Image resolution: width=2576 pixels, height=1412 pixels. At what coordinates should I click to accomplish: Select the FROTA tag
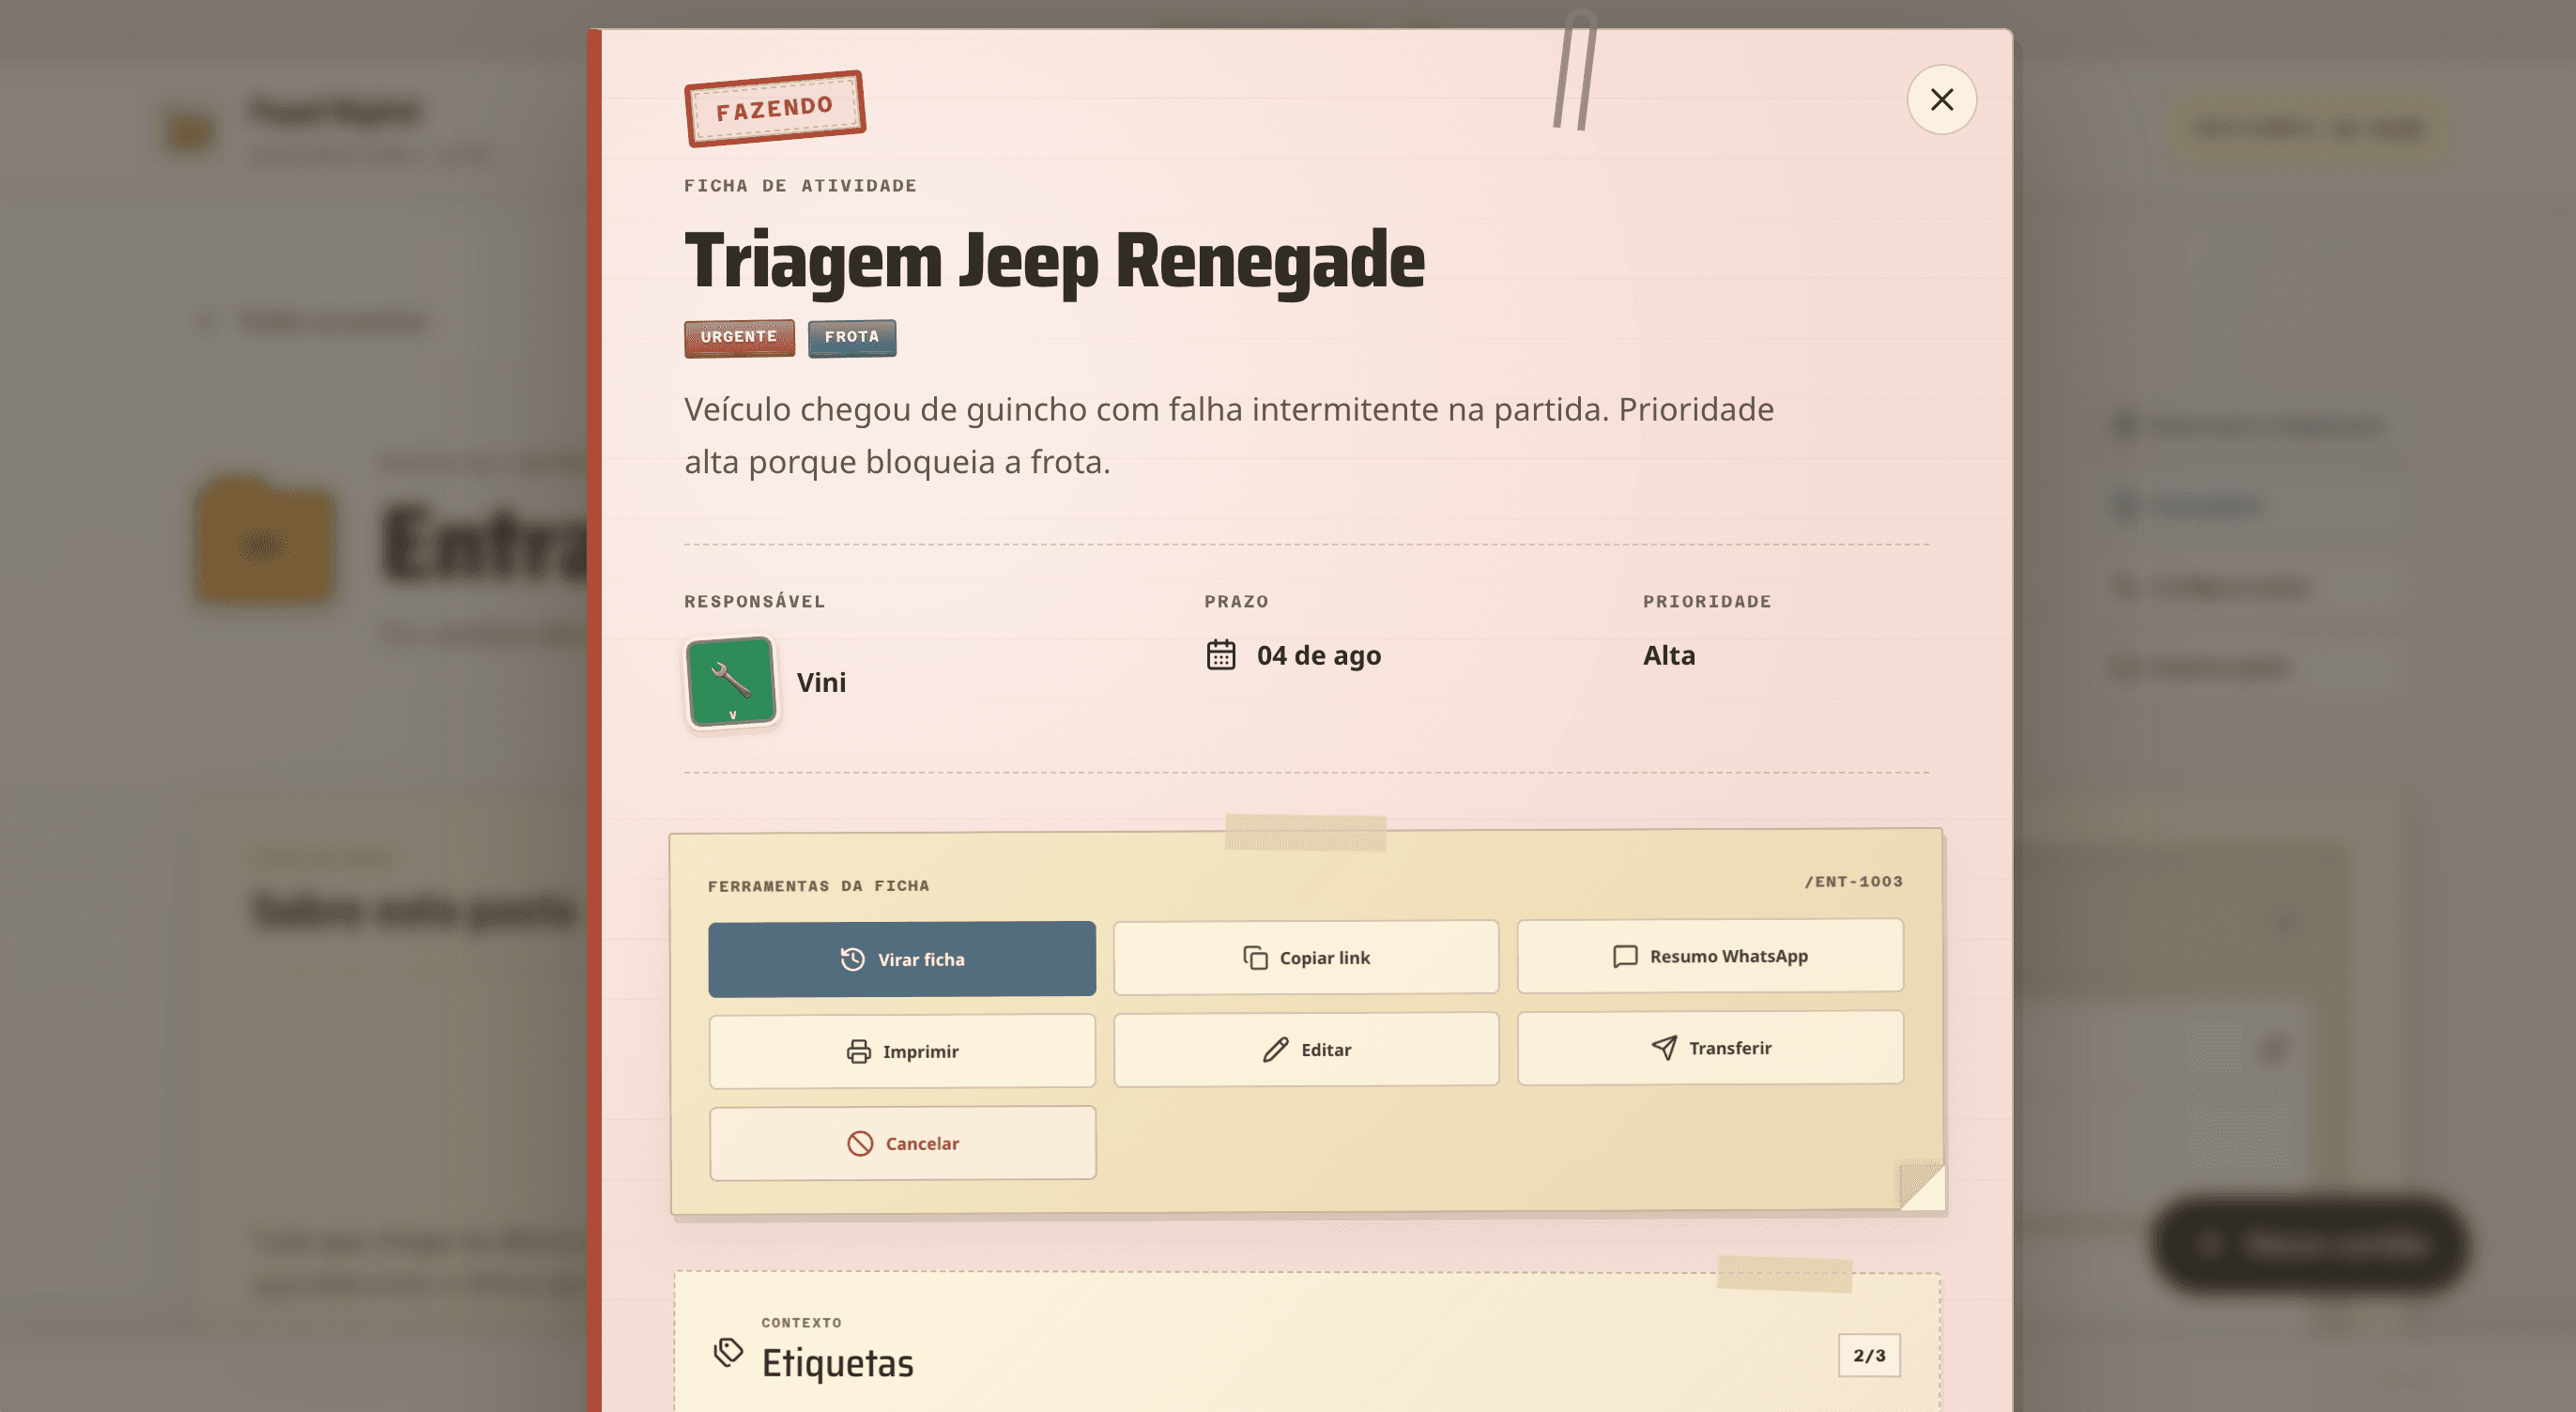pyautogui.click(x=852, y=337)
